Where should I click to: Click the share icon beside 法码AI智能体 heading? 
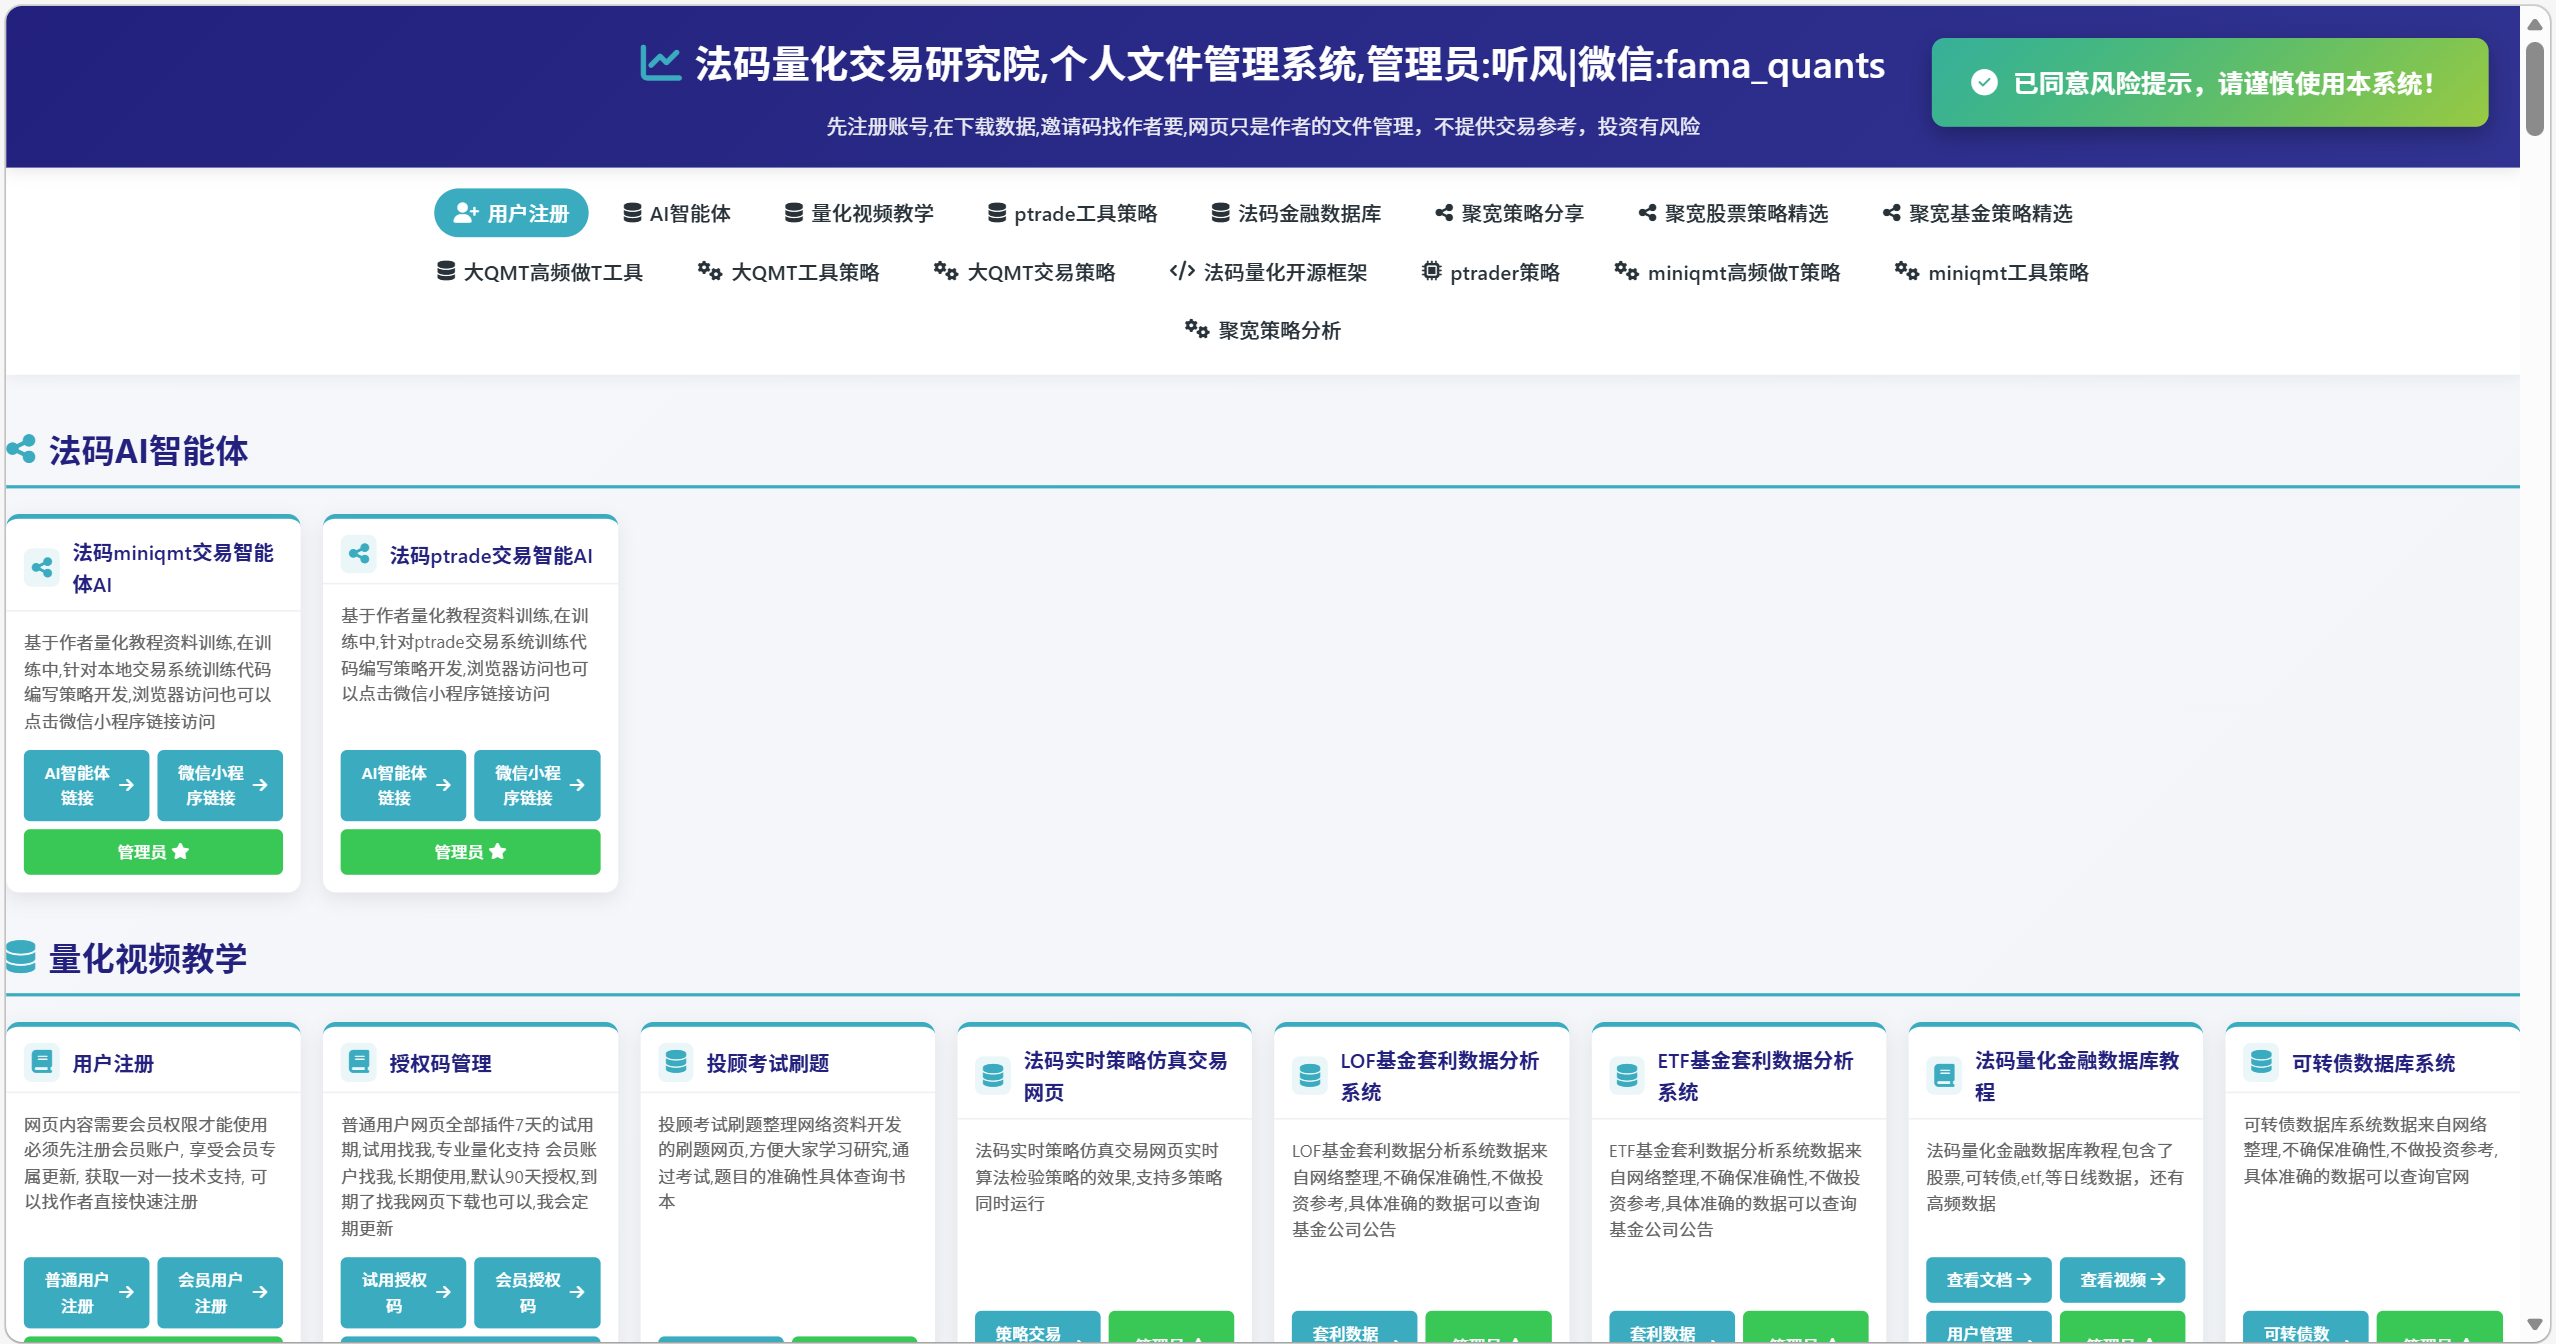pos(21,449)
